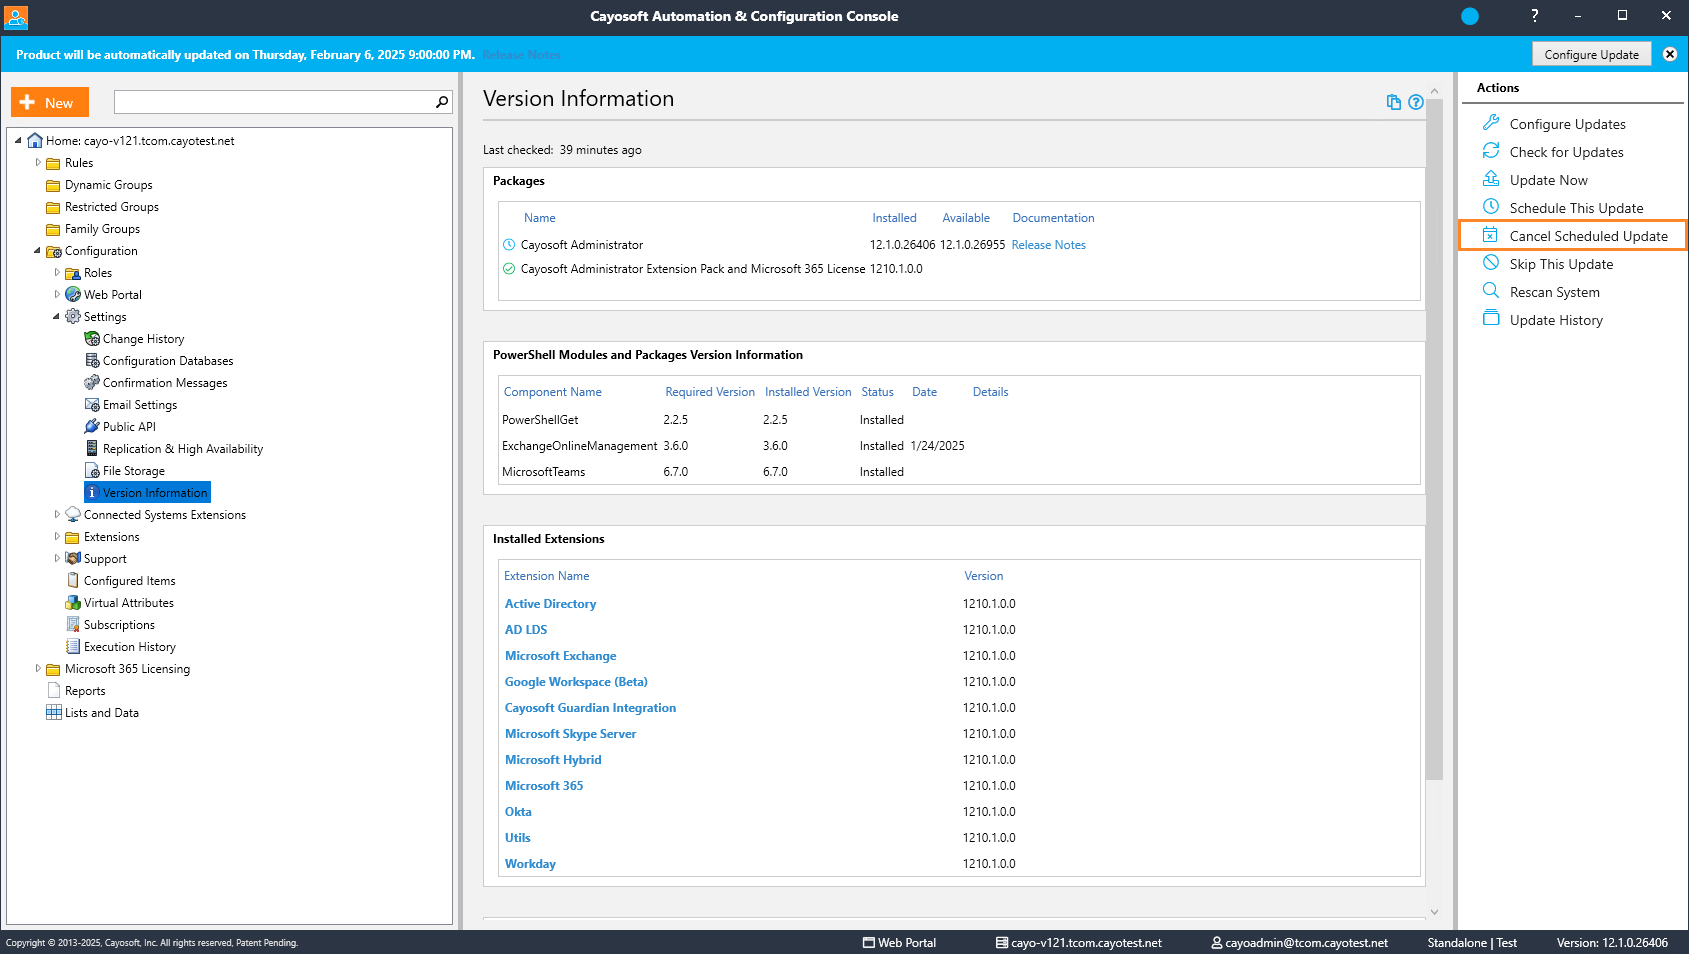The height and width of the screenshot is (954, 1689).
Task: Collapse the Settings tree node
Action: (56, 316)
